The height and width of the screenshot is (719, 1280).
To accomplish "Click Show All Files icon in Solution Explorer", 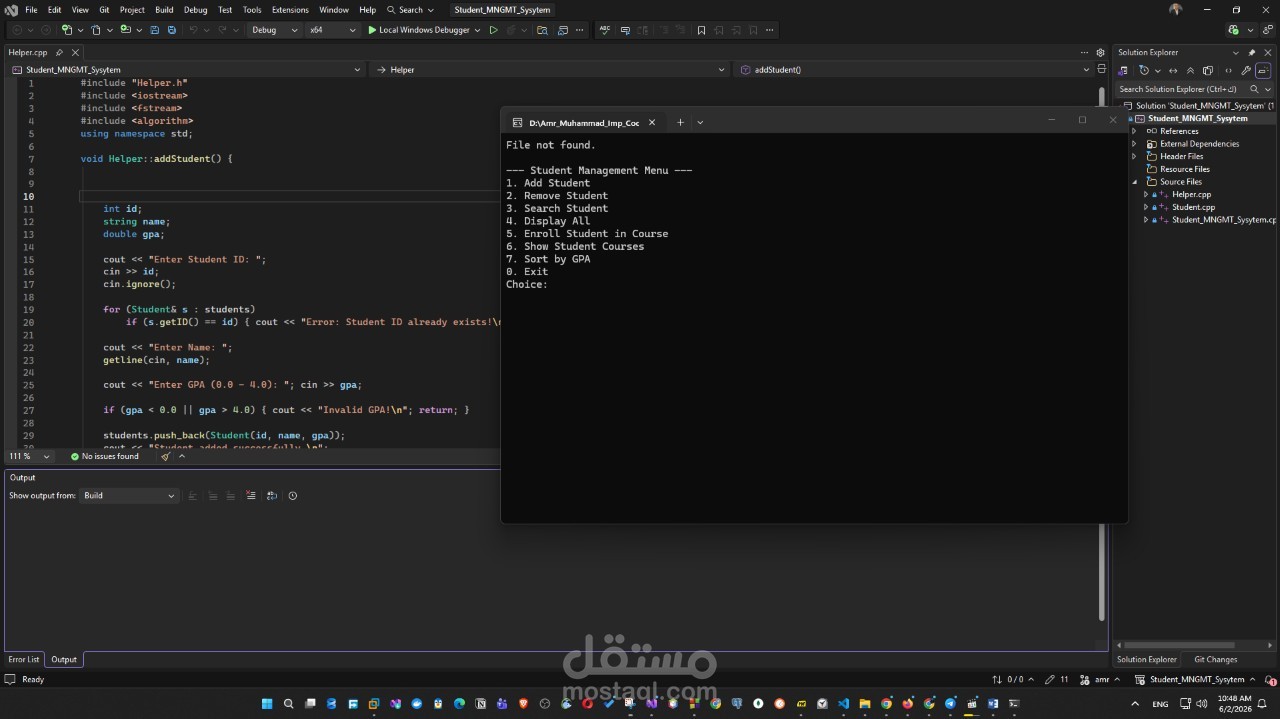I will (1208, 71).
